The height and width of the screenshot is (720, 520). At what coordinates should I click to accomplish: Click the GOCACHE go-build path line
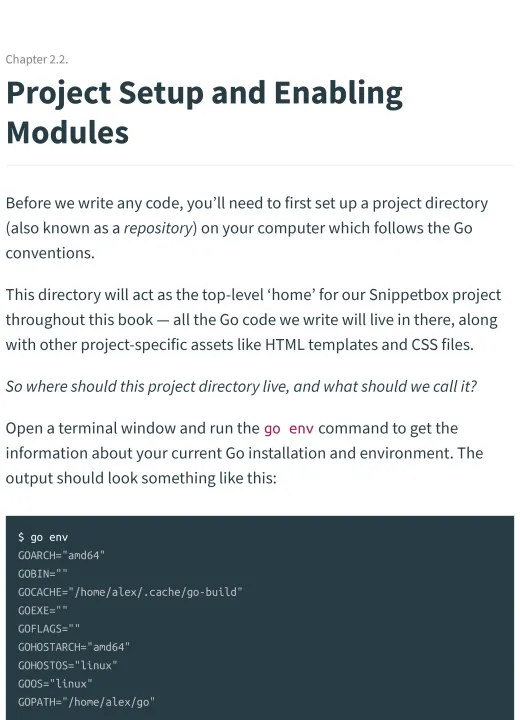[130, 592]
